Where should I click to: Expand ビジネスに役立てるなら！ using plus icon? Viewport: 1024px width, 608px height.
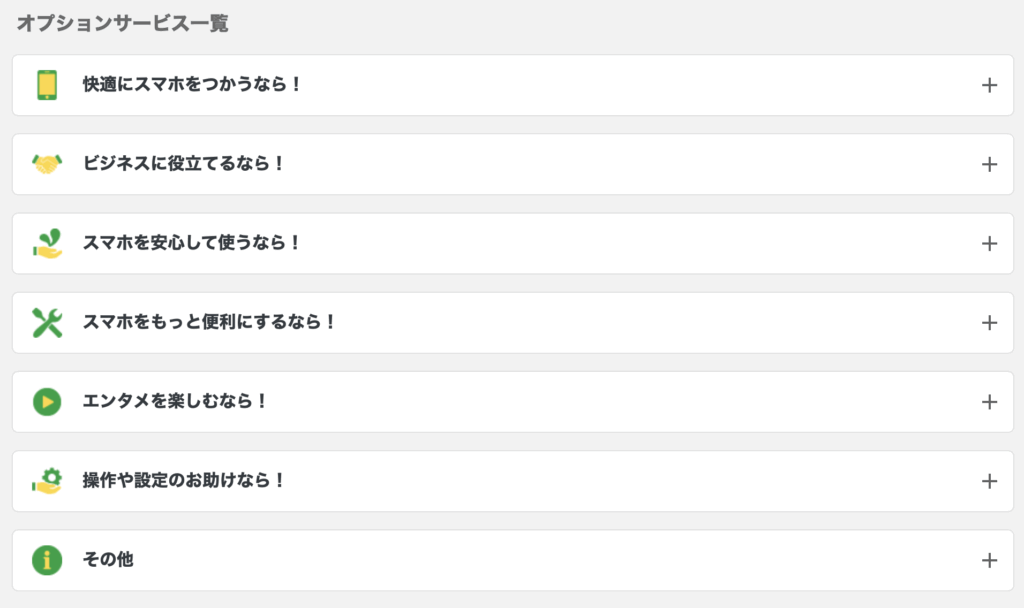pyautogui.click(x=989, y=164)
